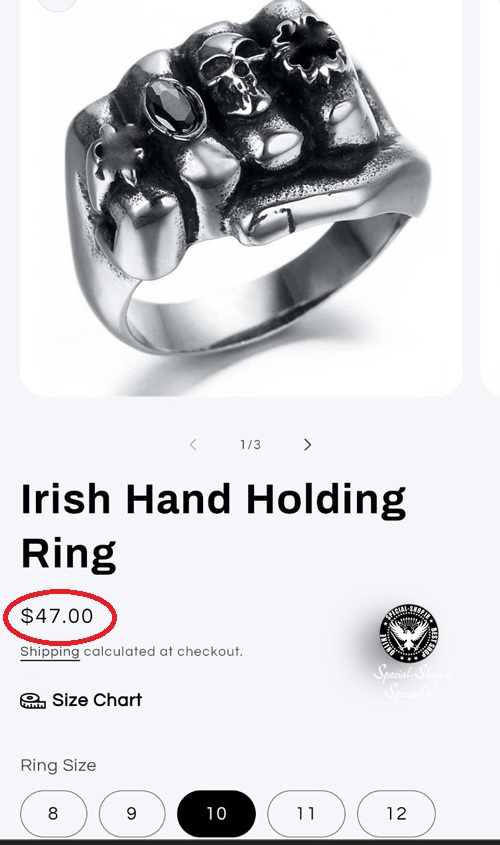Click the Ring Size label
This screenshot has height=845, width=500.
click(58, 765)
